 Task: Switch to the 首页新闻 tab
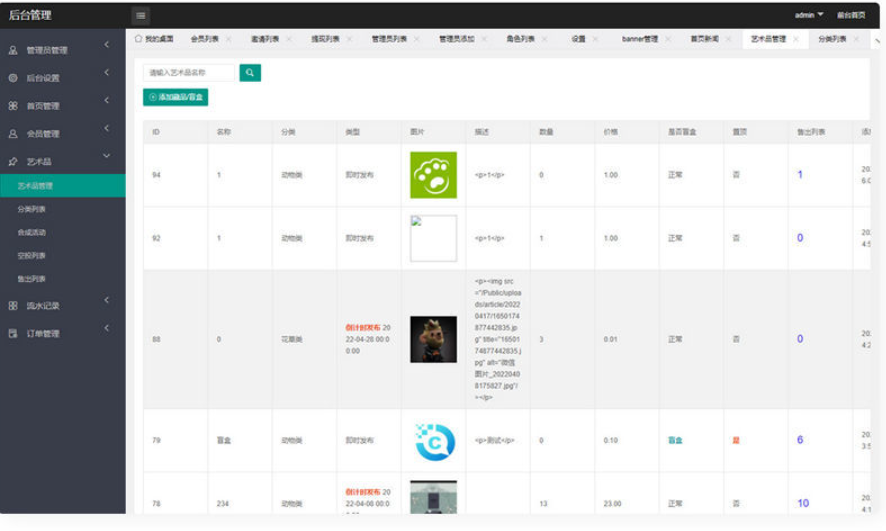pos(705,39)
